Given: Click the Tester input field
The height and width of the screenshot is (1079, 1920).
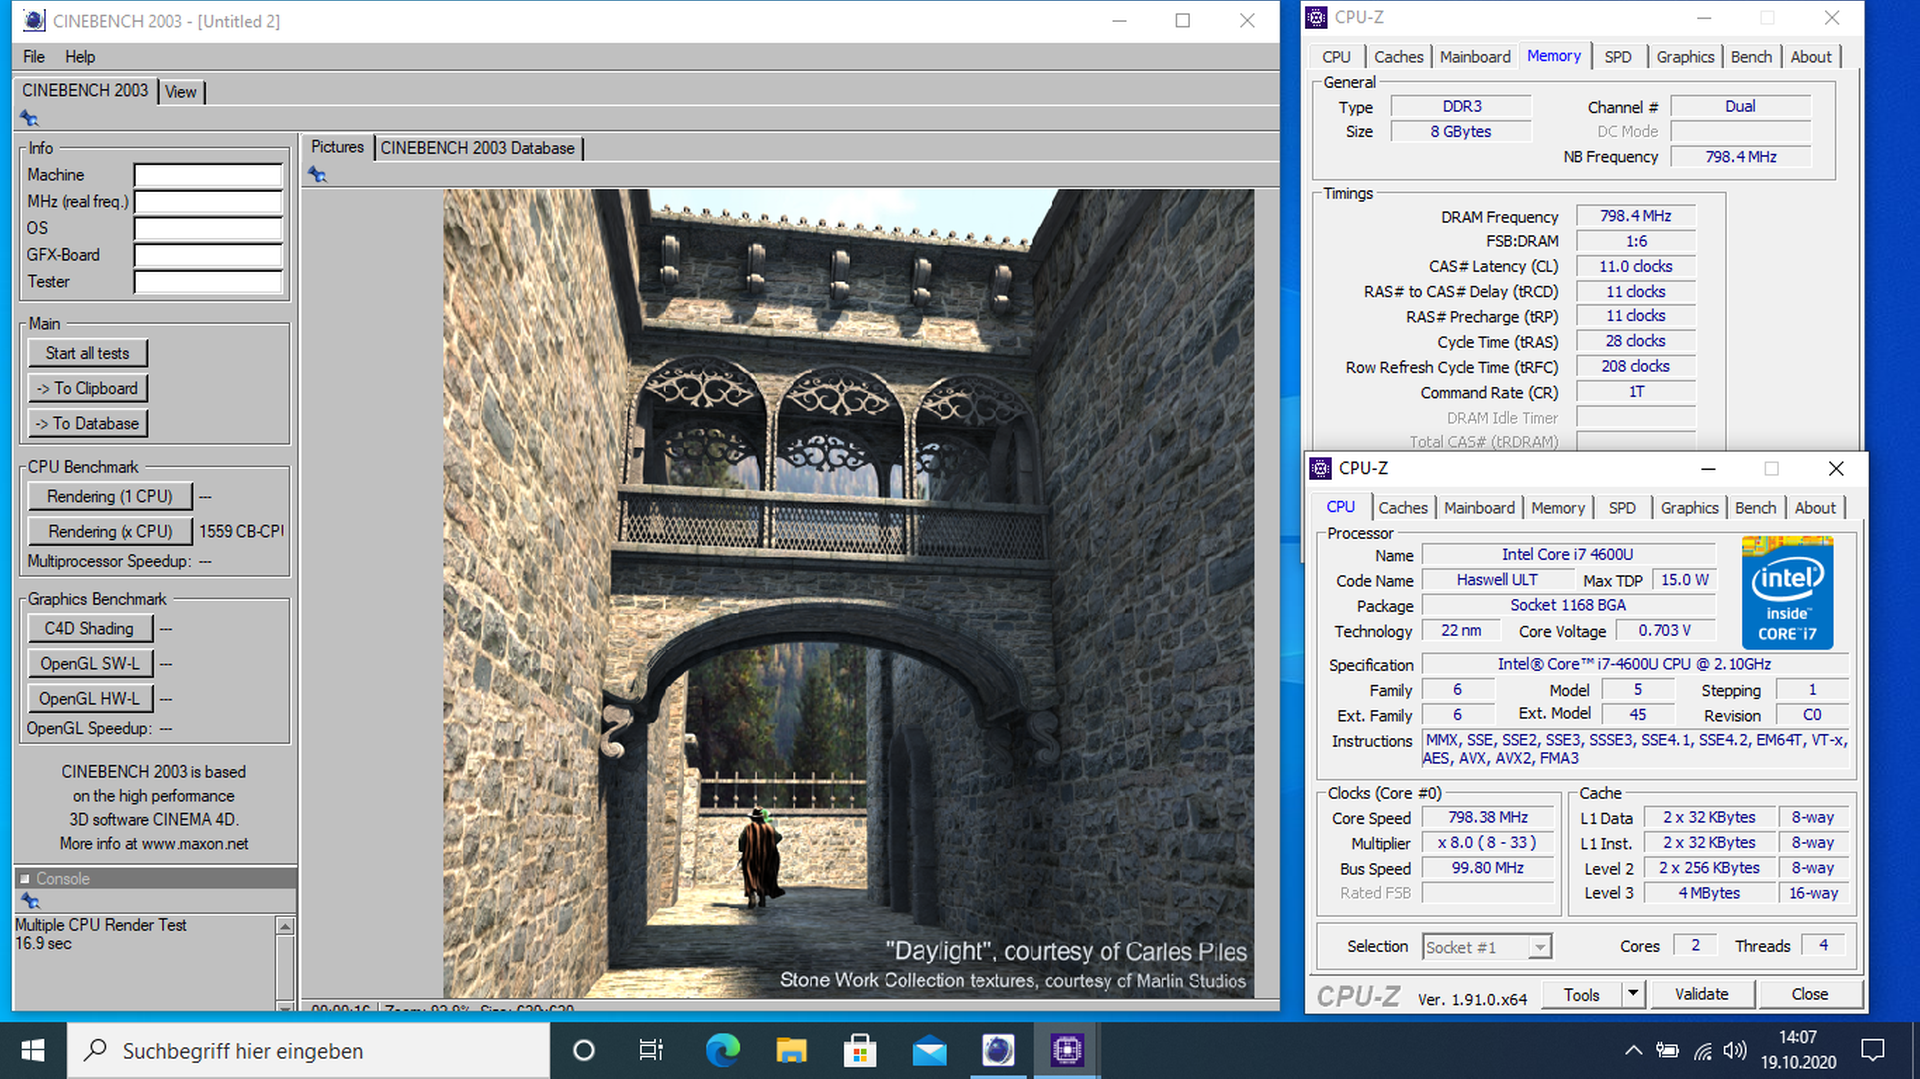Looking at the screenshot, I should click(209, 282).
